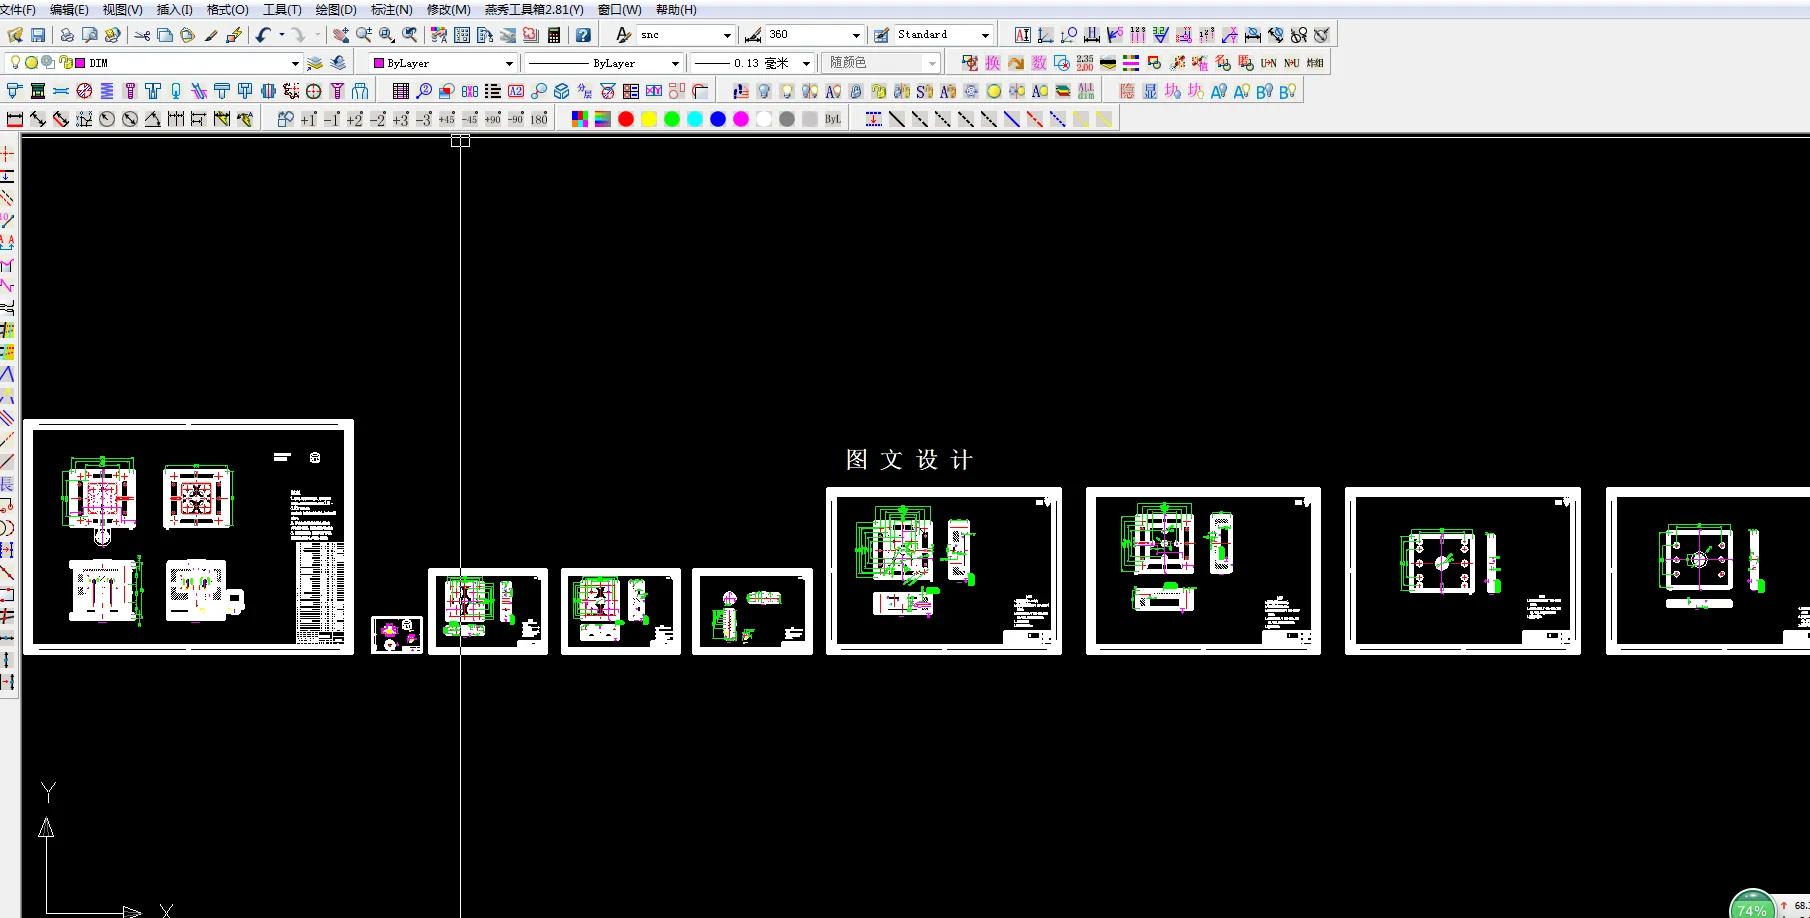This screenshot has width=1810, height=918.
Task: Click the green 74% indicator
Action: click(1752, 905)
